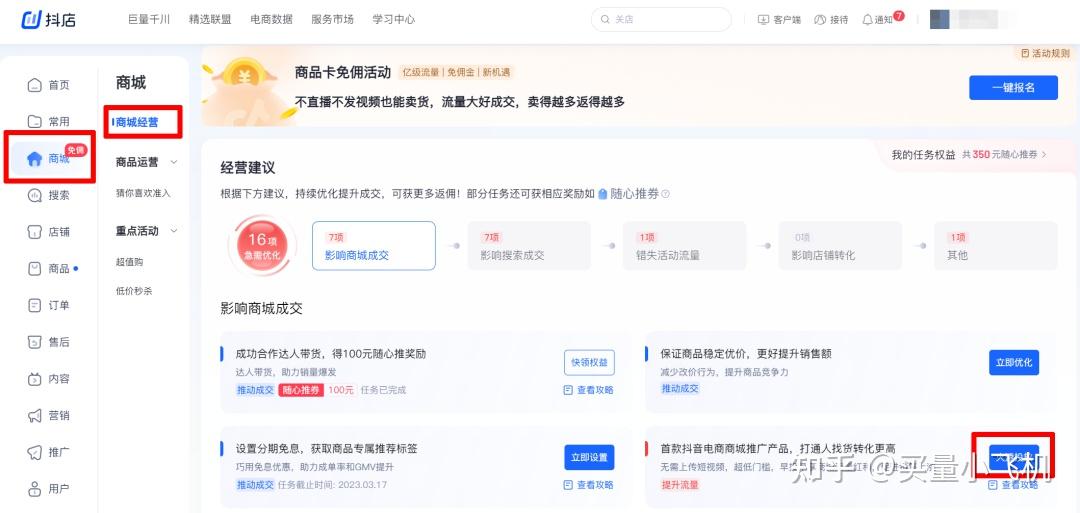Open 低价秒杀 submenu item
The image size is (1080, 513).
coord(134,291)
